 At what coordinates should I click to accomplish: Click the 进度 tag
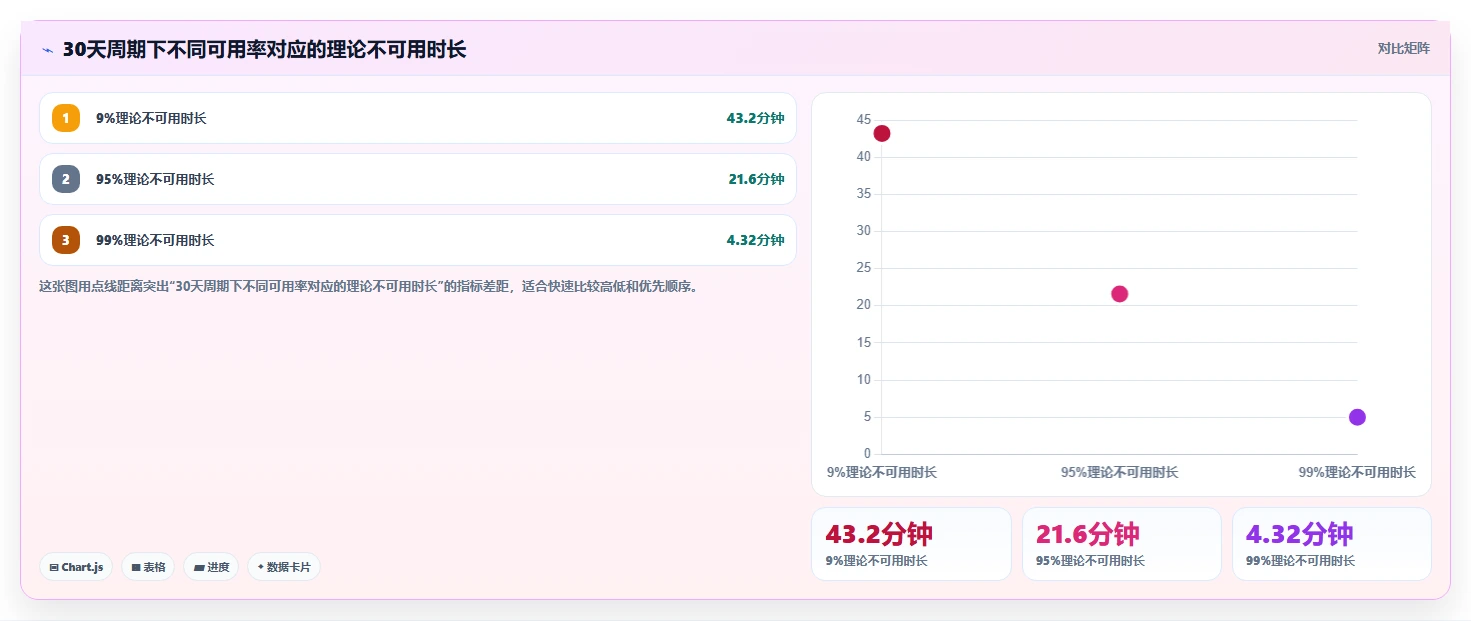coord(211,567)
